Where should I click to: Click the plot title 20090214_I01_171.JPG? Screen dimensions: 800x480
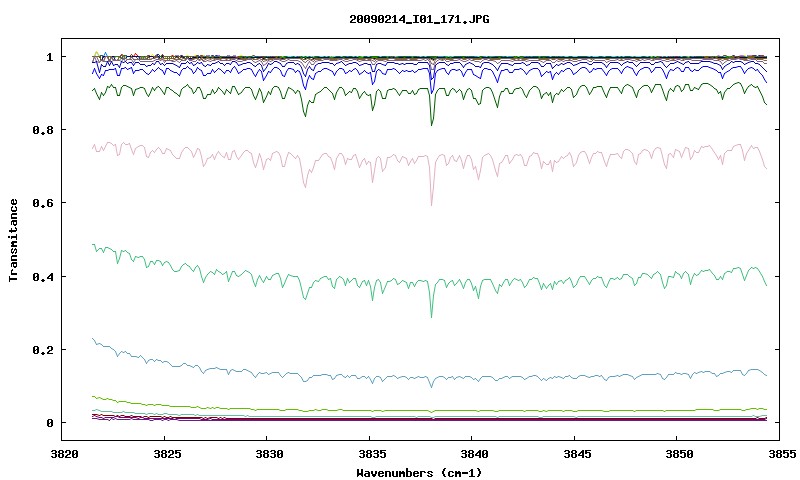pos(419,19)
